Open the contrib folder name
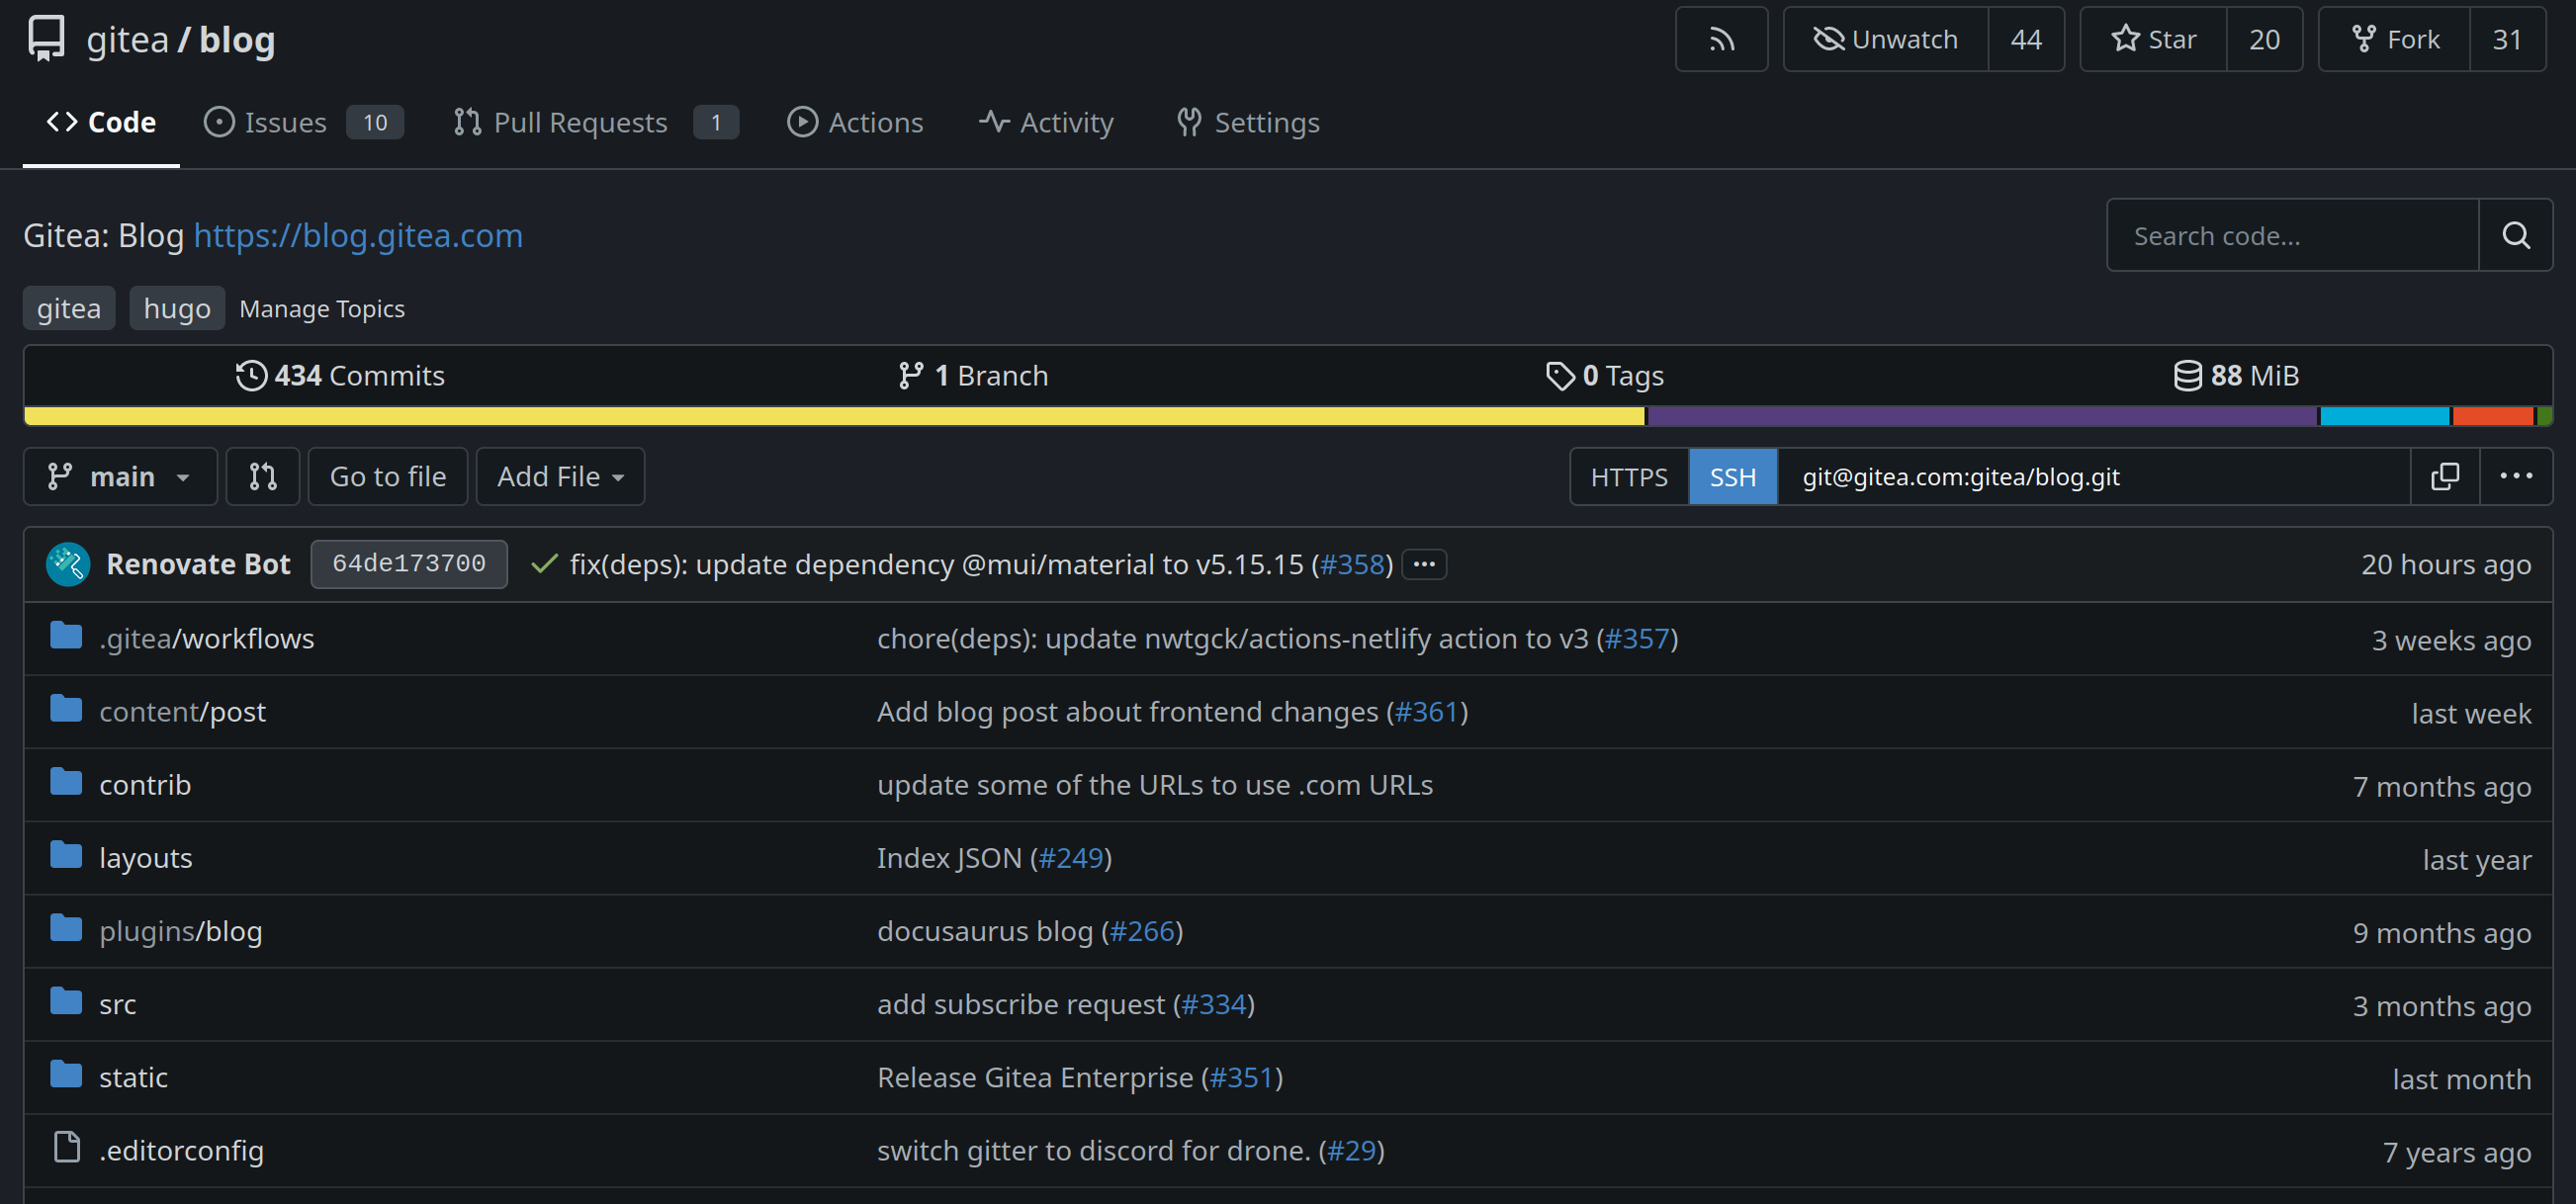The width and height of the screenshot is (2576, 1204). [145, 784]
